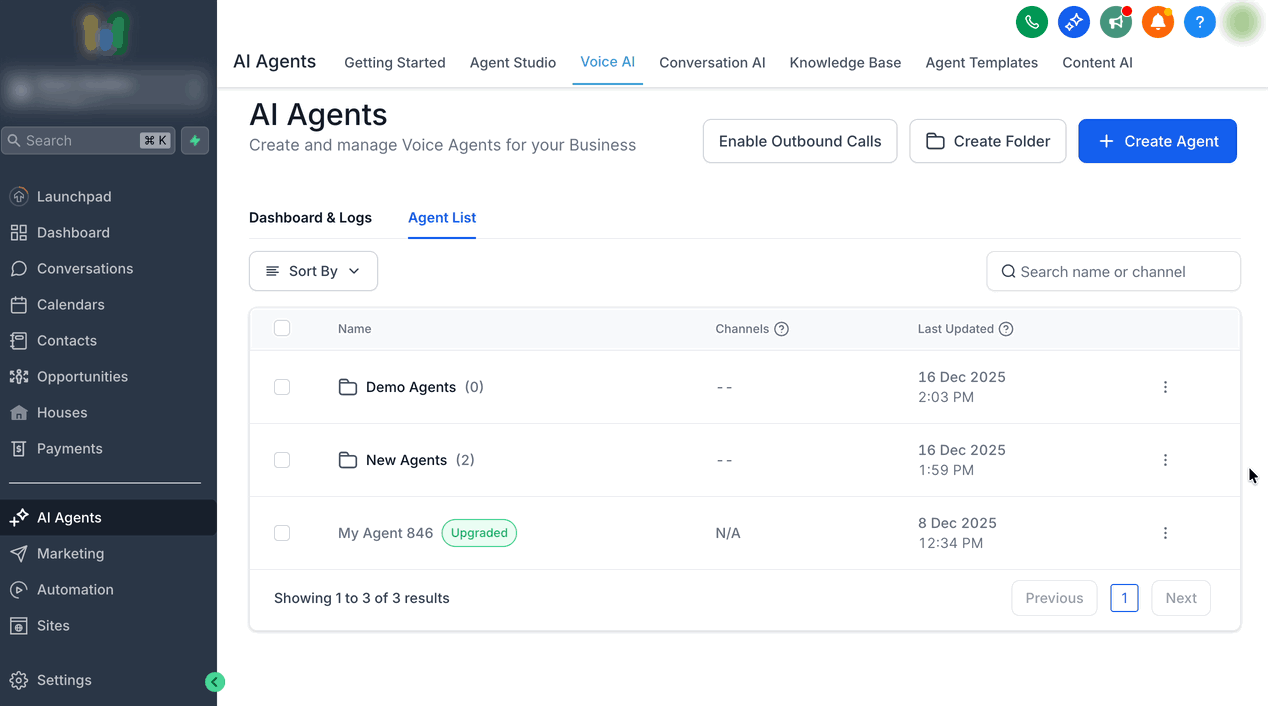Open My Agent 846
The width and height of the screenshot is (1268, 706).
tap(385, 533)
